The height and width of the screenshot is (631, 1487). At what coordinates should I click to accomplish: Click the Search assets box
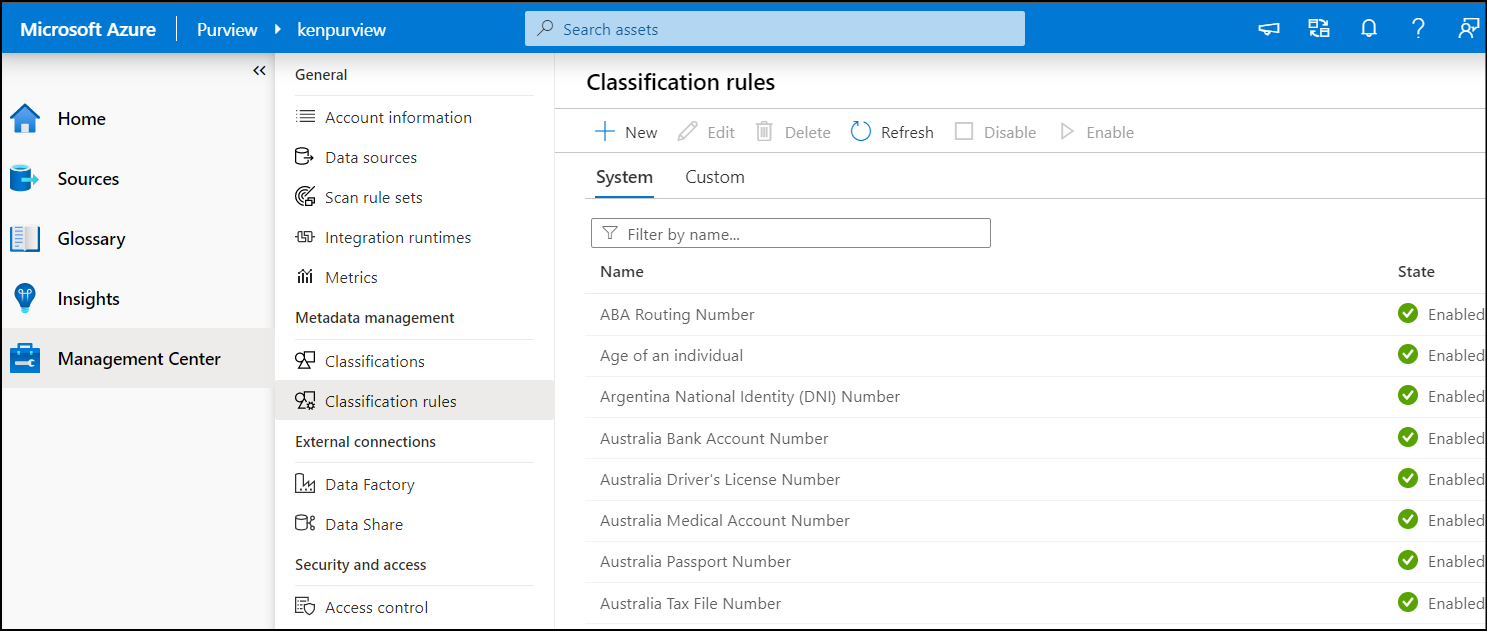pyautogui.click(x=775, y=29)
